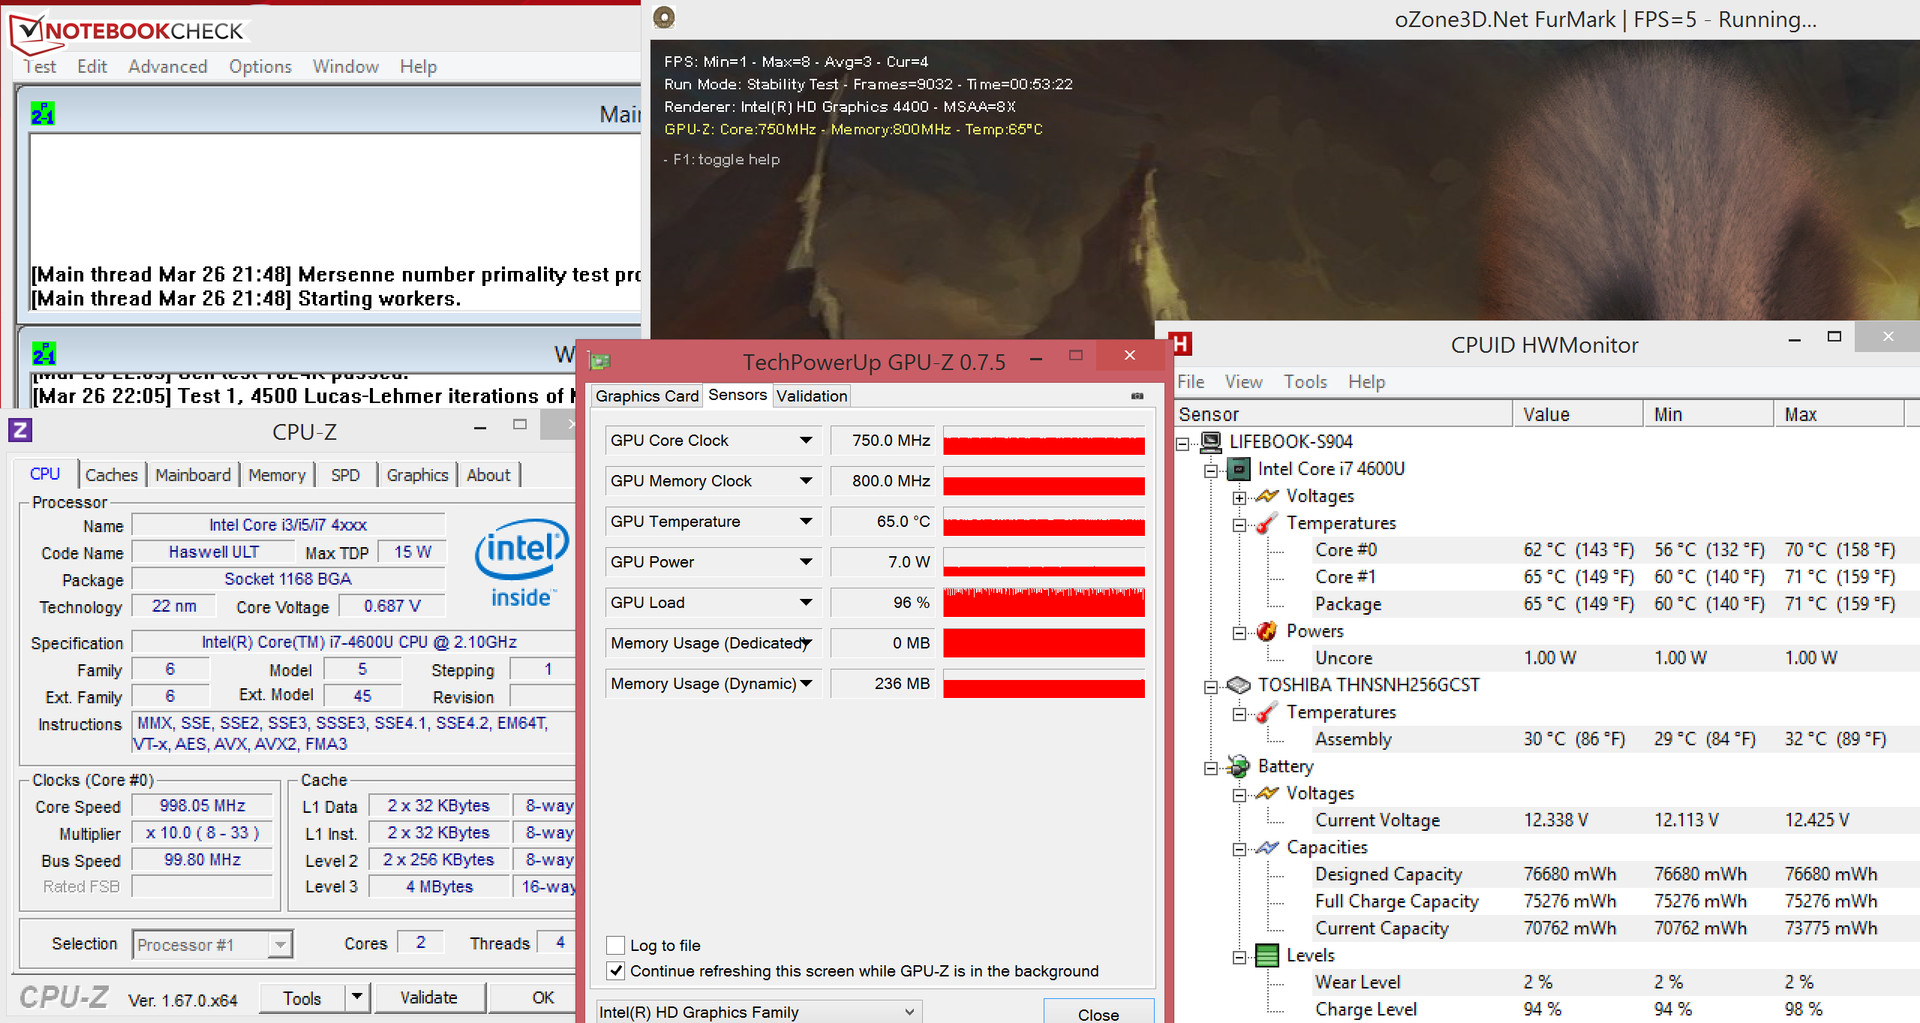Click the Battery Voltages lightning icon
Screen dimensions: 1920x1023
[x=1267, y=793]
